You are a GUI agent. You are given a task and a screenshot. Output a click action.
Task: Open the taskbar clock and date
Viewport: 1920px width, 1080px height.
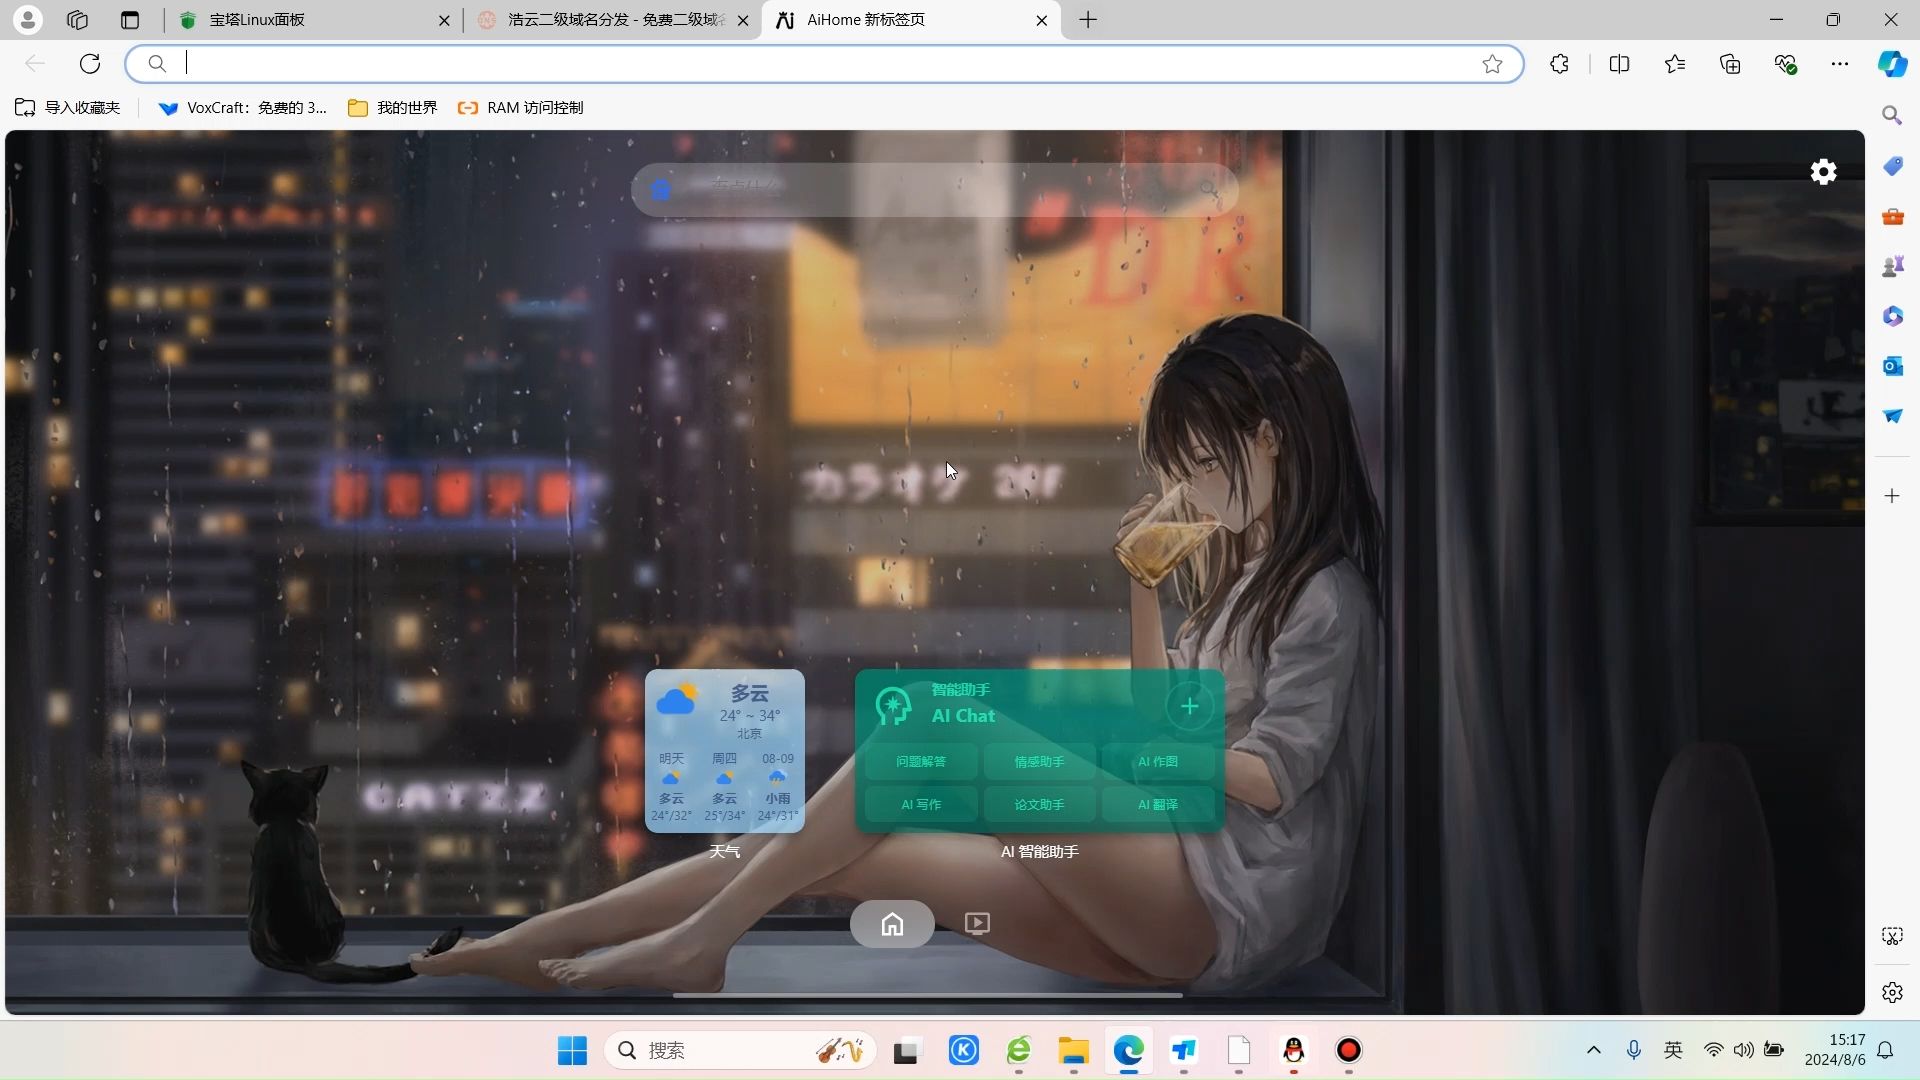[1835, 1050]
